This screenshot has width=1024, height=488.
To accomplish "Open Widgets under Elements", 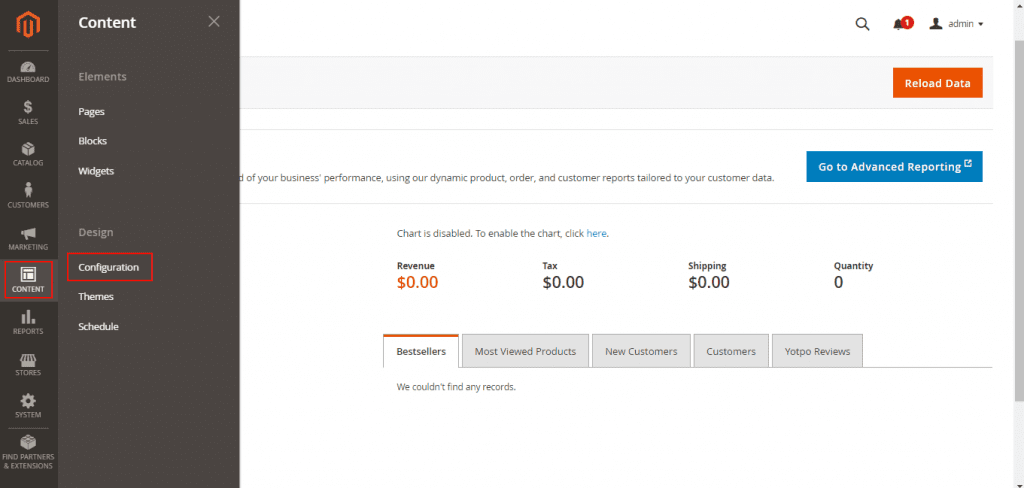I will coord(96,171).
